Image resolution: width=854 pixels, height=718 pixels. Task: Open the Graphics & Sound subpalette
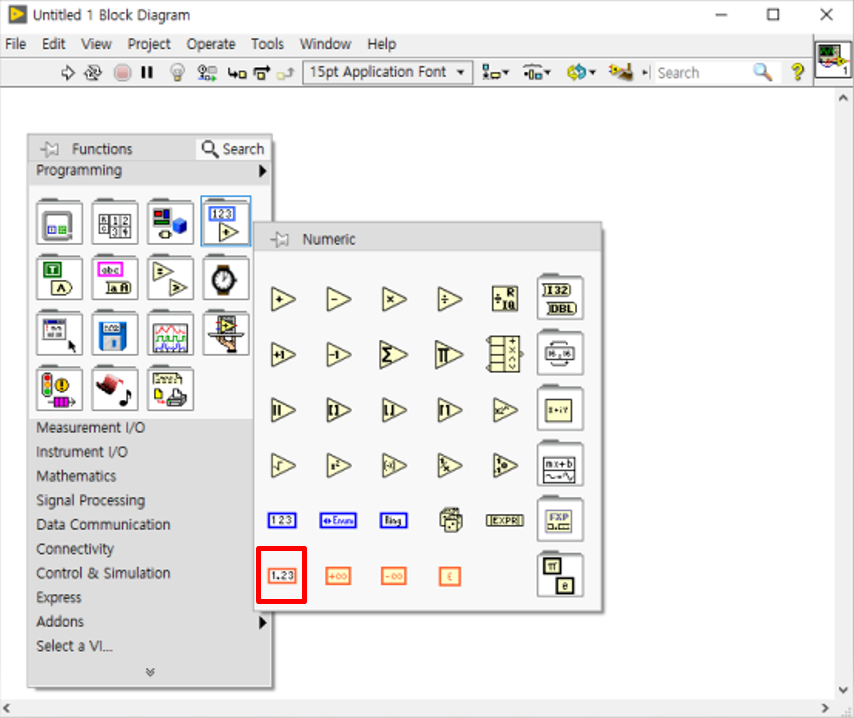tap(115, 388)
